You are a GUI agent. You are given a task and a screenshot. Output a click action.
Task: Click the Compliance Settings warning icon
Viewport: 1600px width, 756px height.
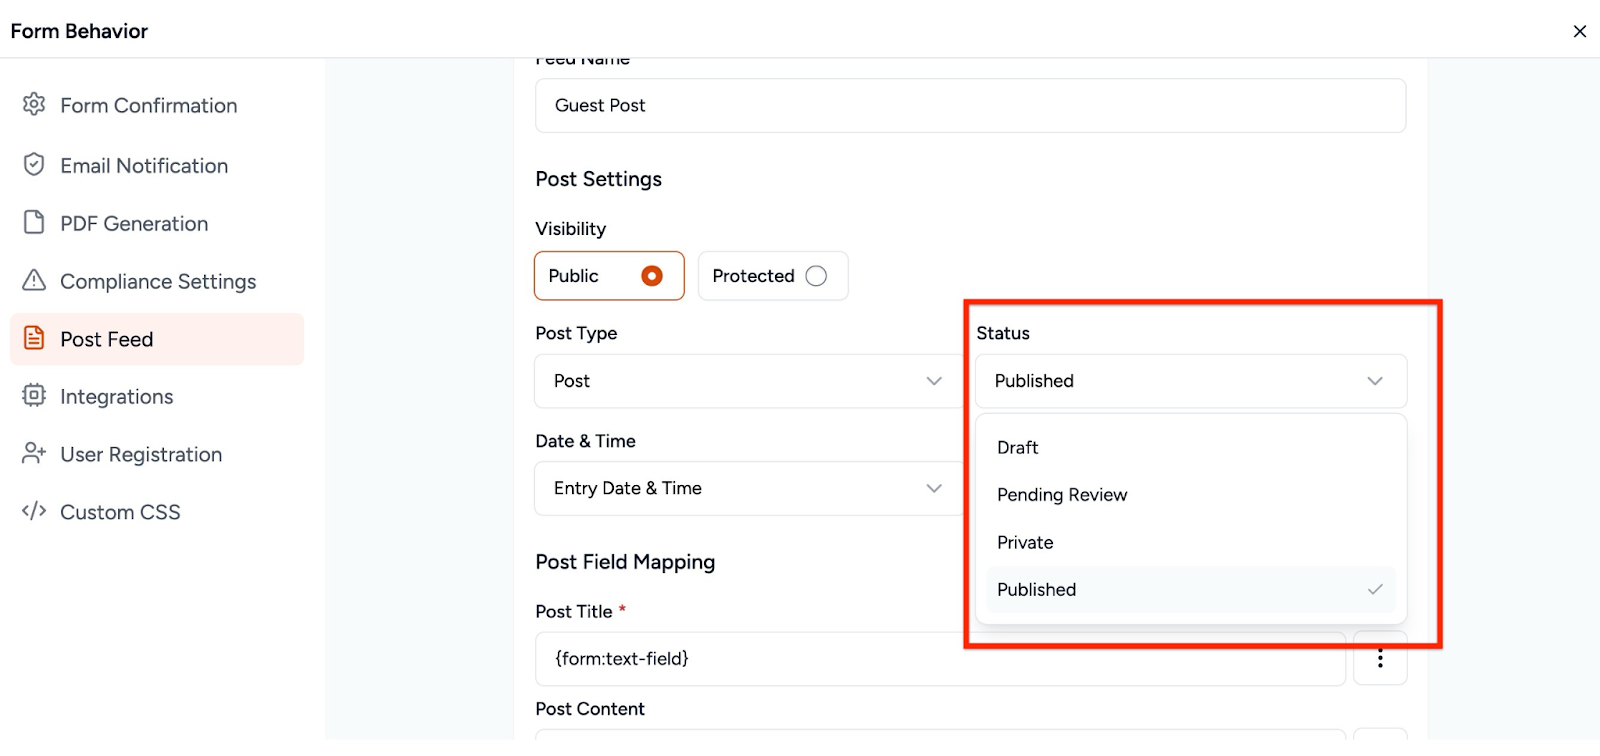point(34,281)
